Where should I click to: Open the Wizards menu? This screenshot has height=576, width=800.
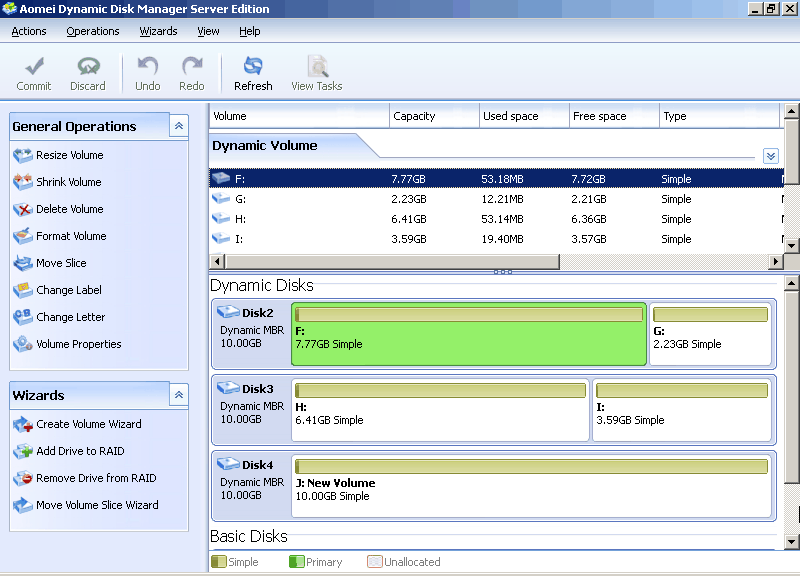(x=158, y=31)
